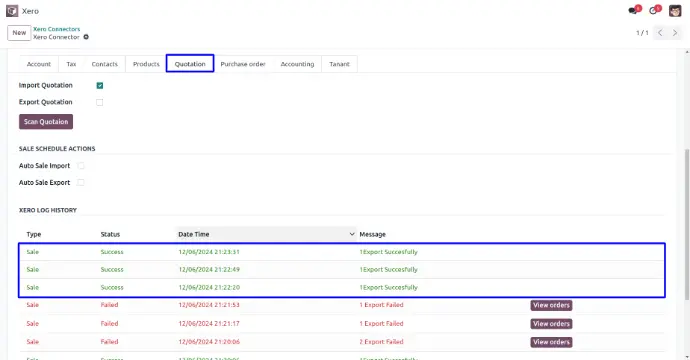Screen dimensions: 690x360
Task: Go to the previous record arrow
Action: click(660, 33)
